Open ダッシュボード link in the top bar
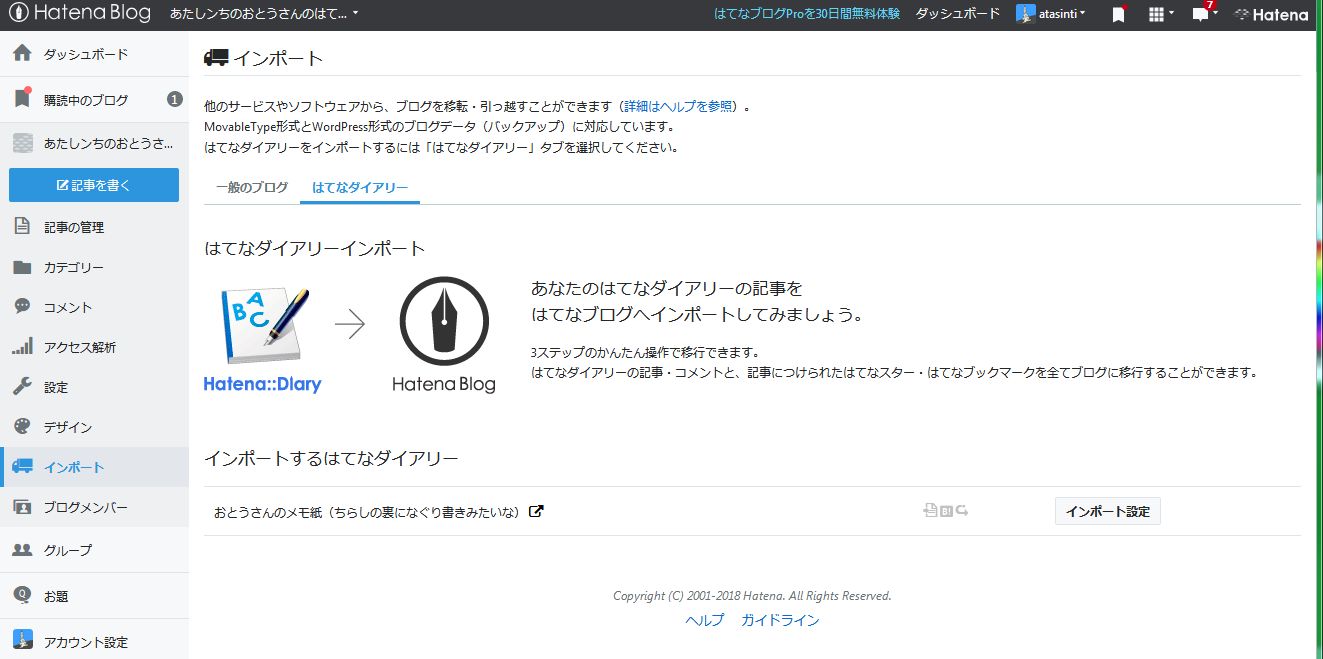The width and height of the screenshot is (1323, 659). point(957,14)
